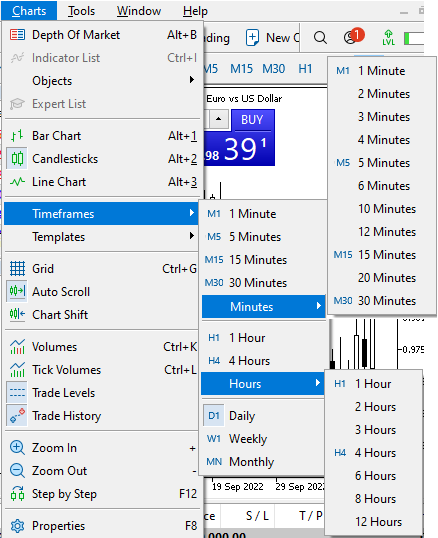Click the New Order plus icon

pos(252,37)
